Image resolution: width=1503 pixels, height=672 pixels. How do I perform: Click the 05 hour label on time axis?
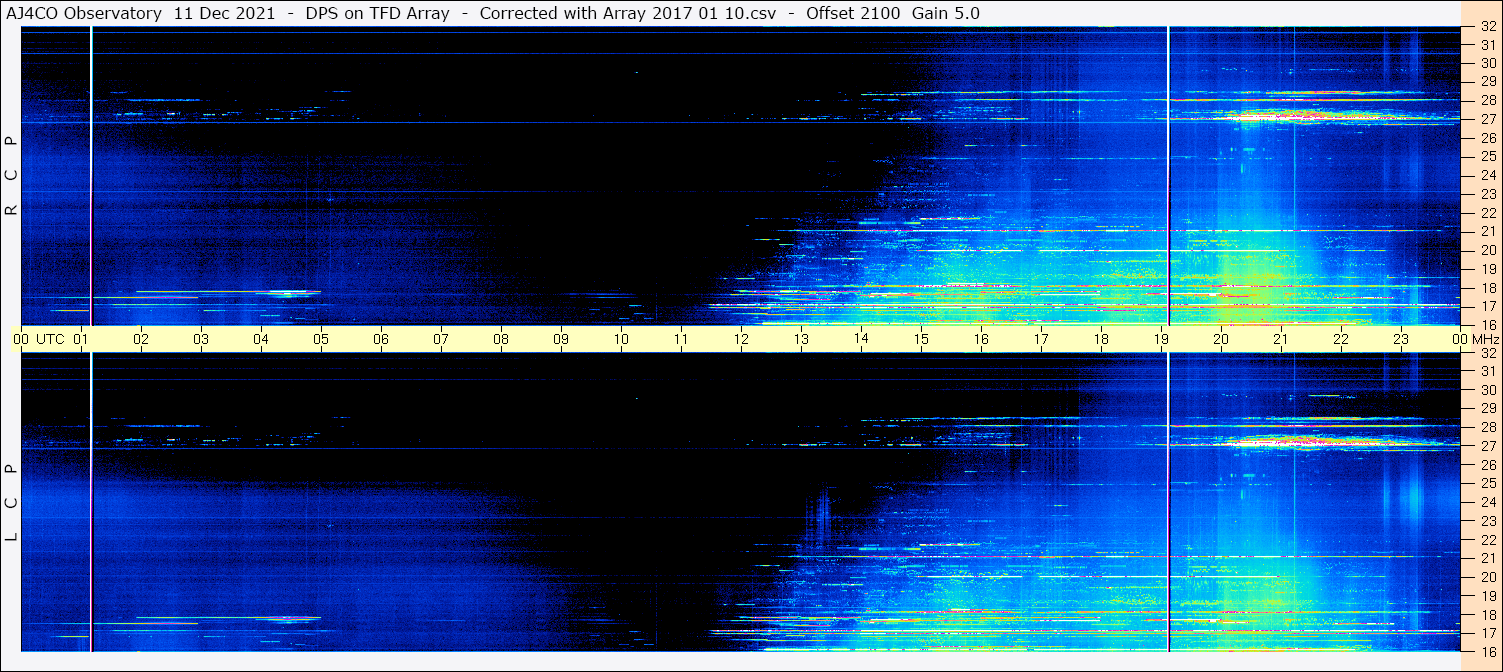coord(321,339)
